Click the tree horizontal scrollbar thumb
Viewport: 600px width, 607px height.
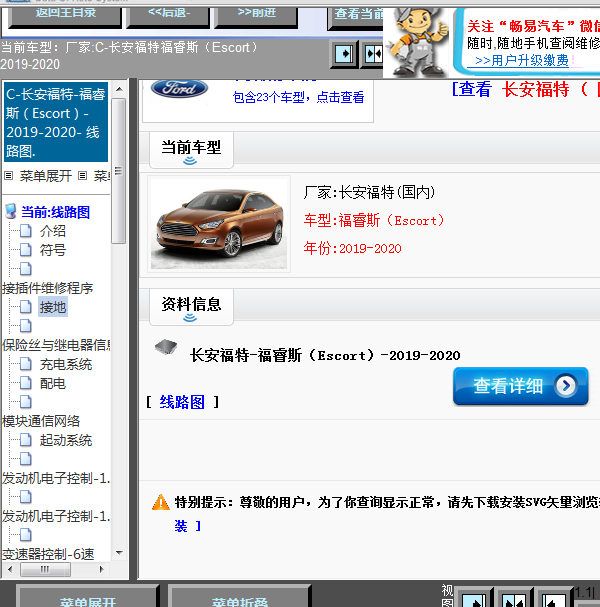(x=45, y=569)
